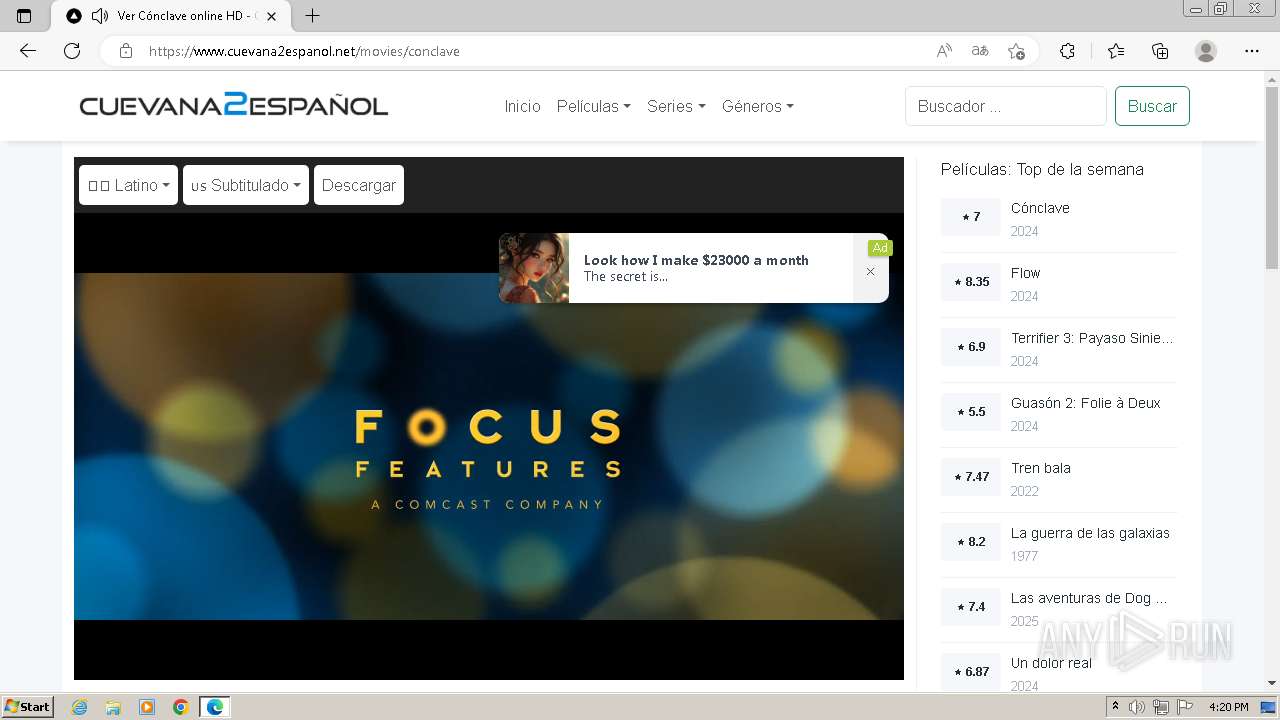Expand the Subtitulado dropdown

pos(246,185)
